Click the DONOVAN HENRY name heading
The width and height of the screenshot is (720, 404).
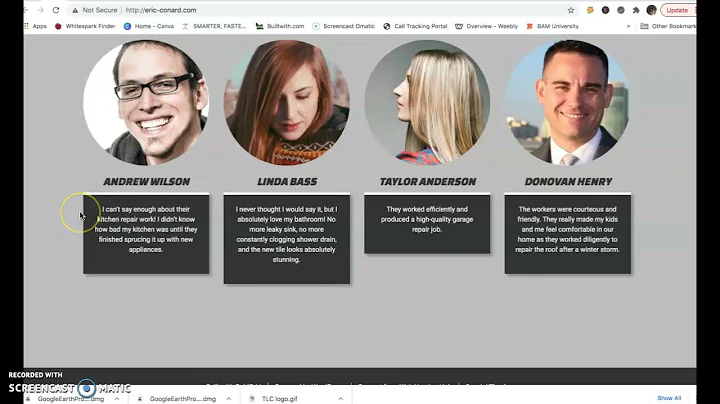tap(568, 181)
